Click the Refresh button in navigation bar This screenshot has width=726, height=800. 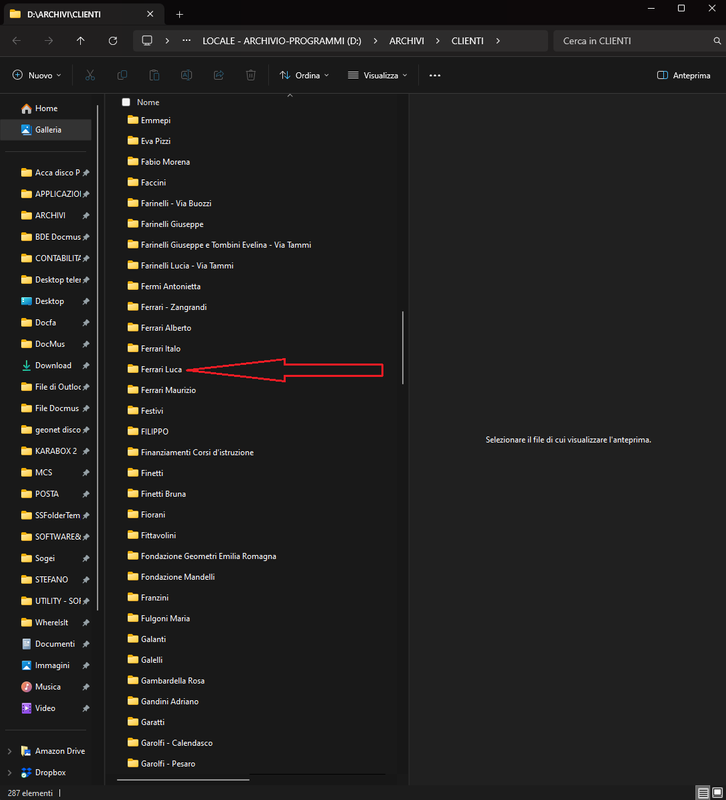[x=113, y=41]
